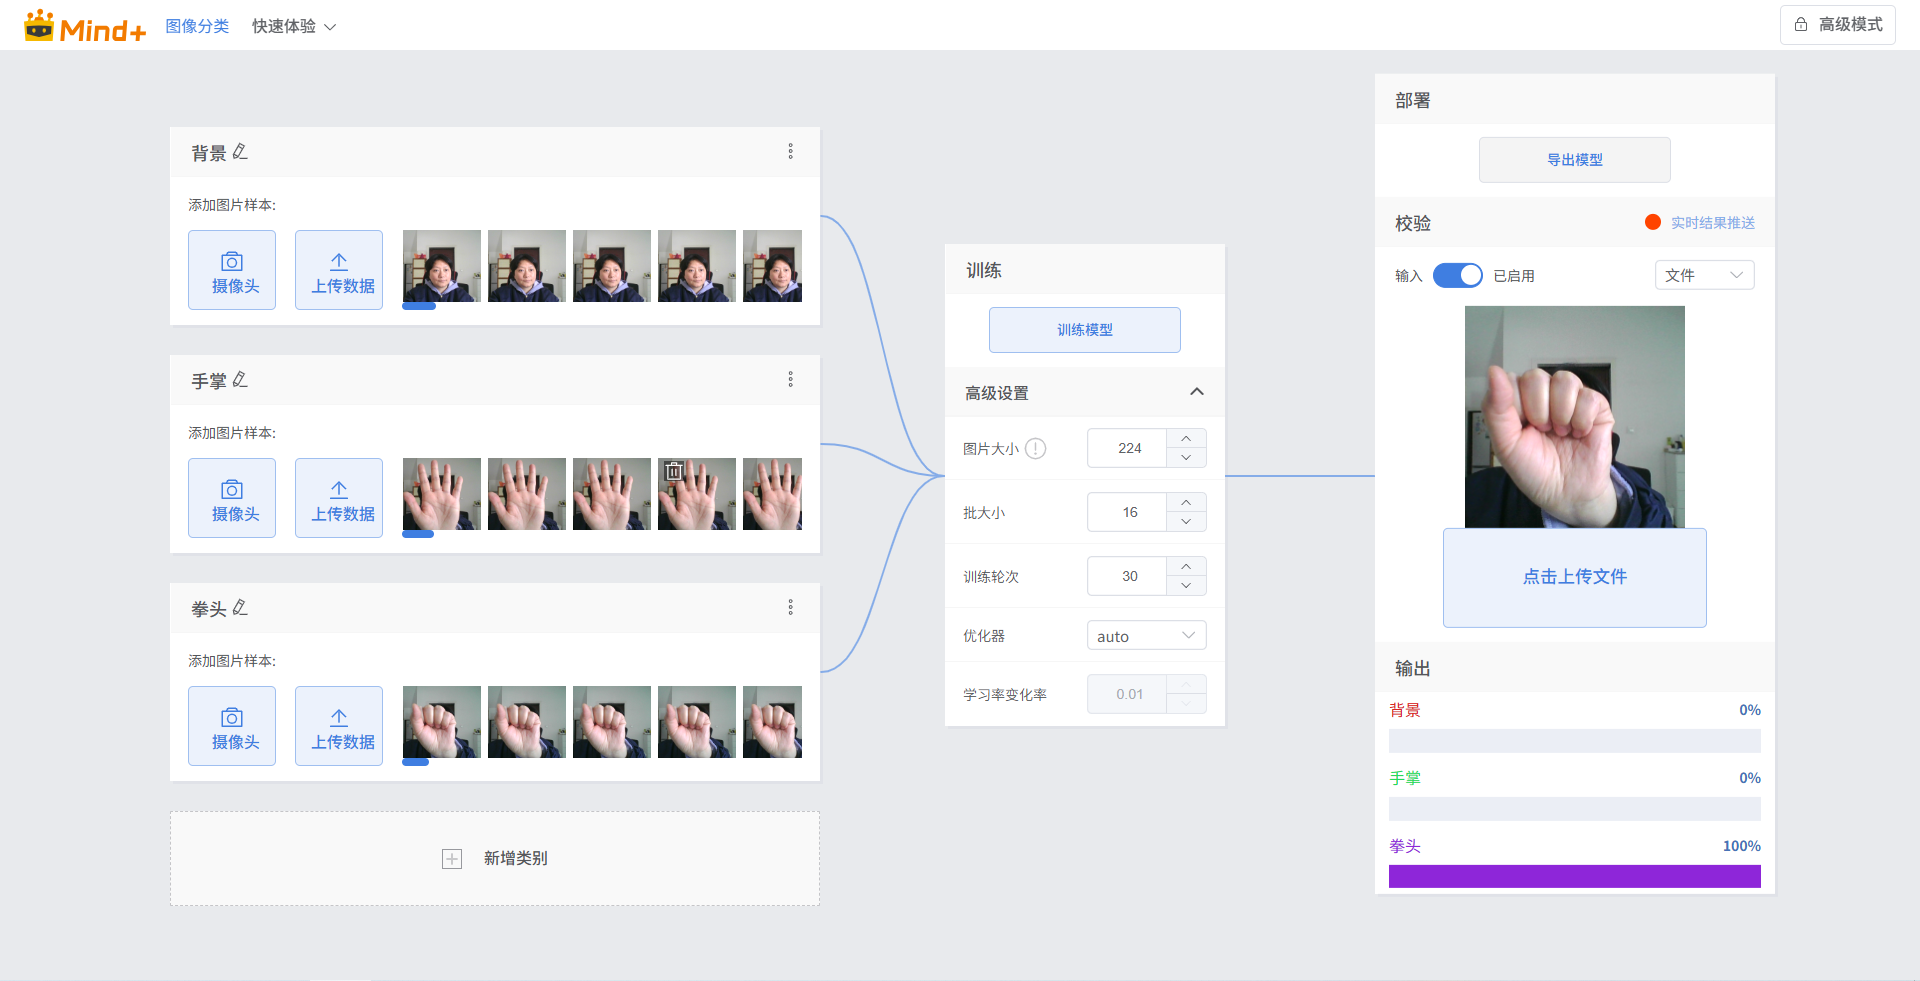Click the pencil edit icon beside 背景
The height and width of the screenshot is (981, 1920).
[x=240, y=152]
